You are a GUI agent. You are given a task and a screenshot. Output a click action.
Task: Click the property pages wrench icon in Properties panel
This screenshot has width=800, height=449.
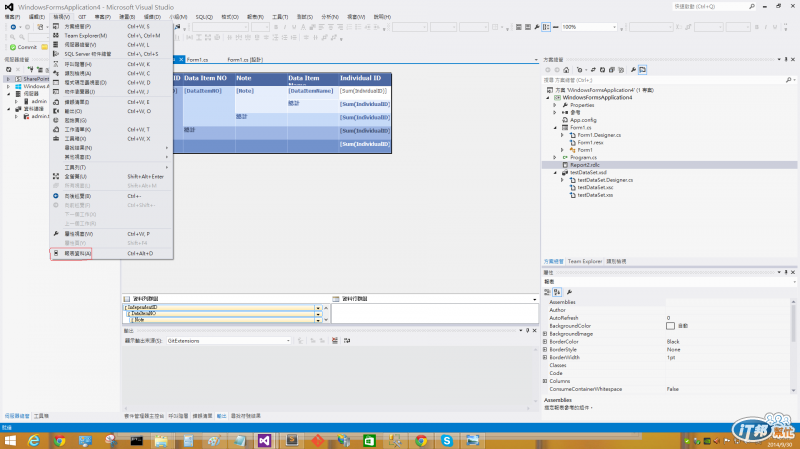(569, 292)
